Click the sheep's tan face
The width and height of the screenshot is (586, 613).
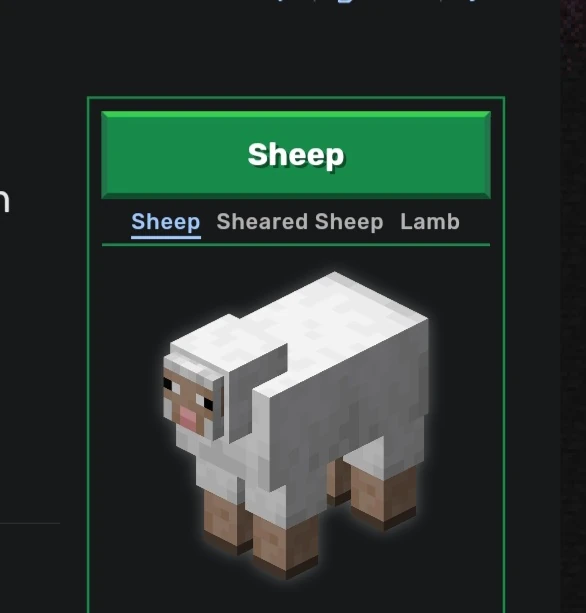pyautogui.click(x=189, y=401)
